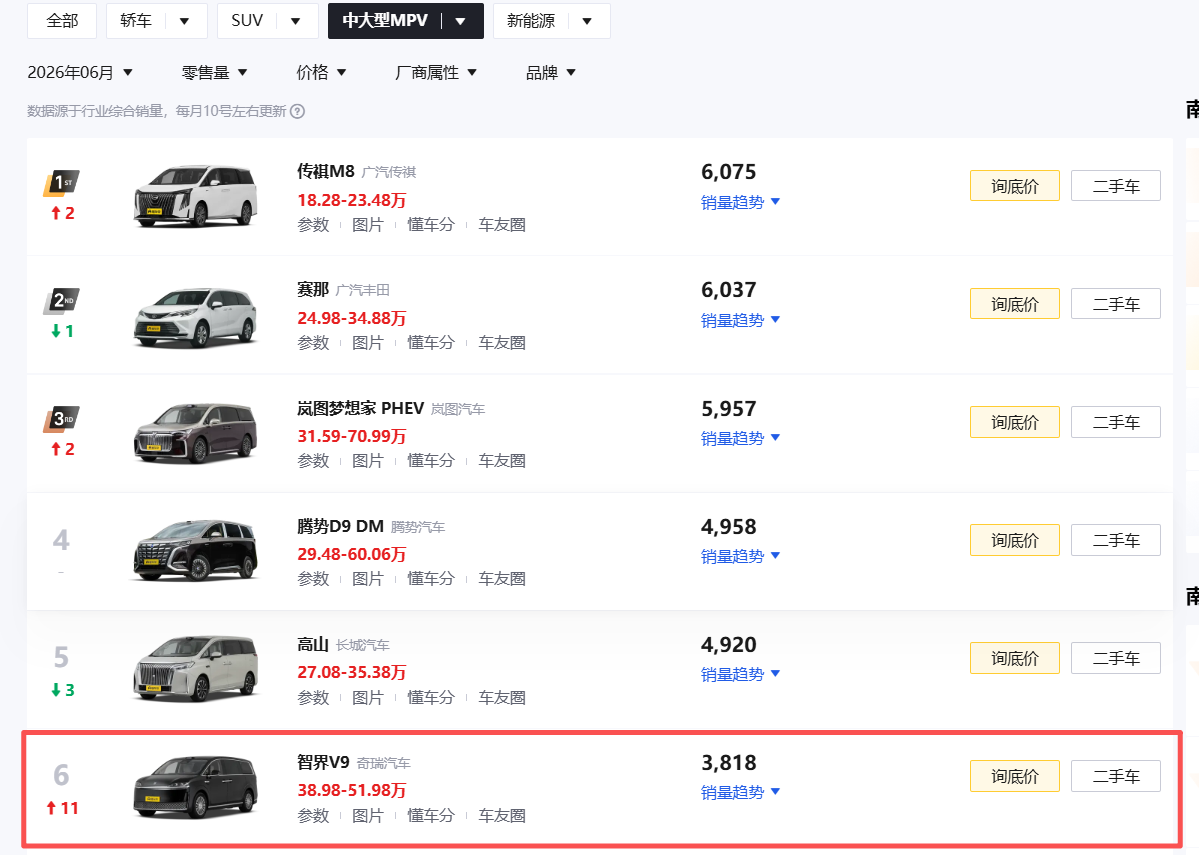Open 参数 link under 传祺M8

click(313, 225)
